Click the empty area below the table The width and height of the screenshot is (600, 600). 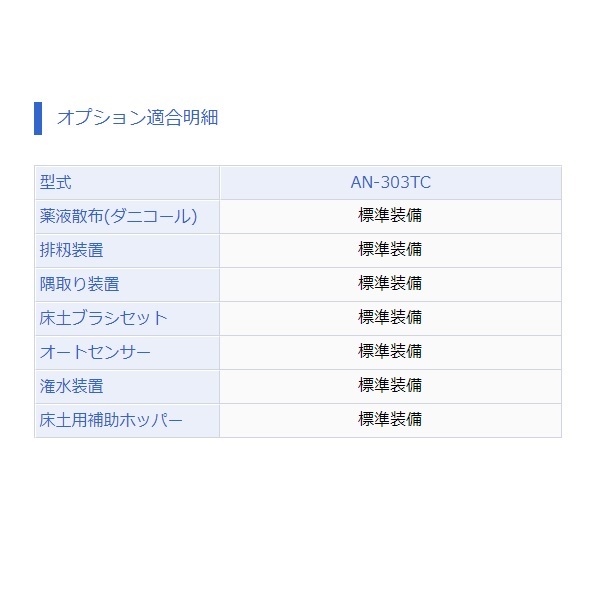pos(300,518)
